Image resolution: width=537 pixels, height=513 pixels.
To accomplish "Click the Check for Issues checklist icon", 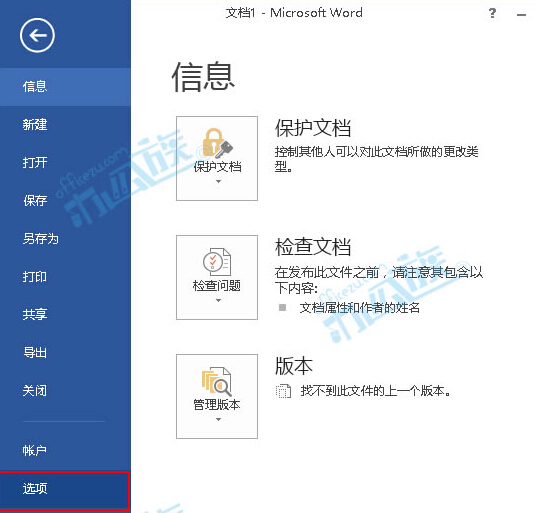I will tap(217, 262).
